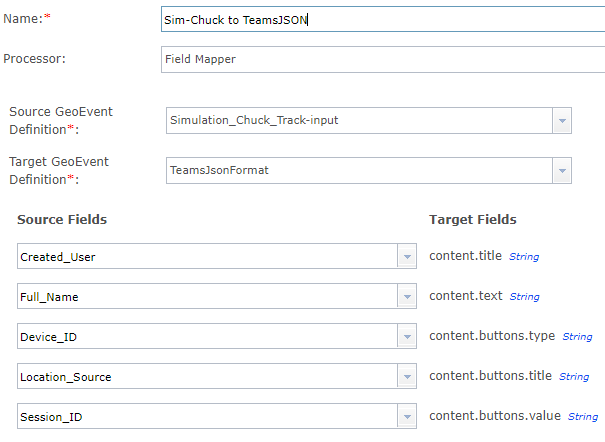Open the Target GeoEvent Definition dropdown arrow
This screenshot has height=442, width=605.
(x=561, y=170)
